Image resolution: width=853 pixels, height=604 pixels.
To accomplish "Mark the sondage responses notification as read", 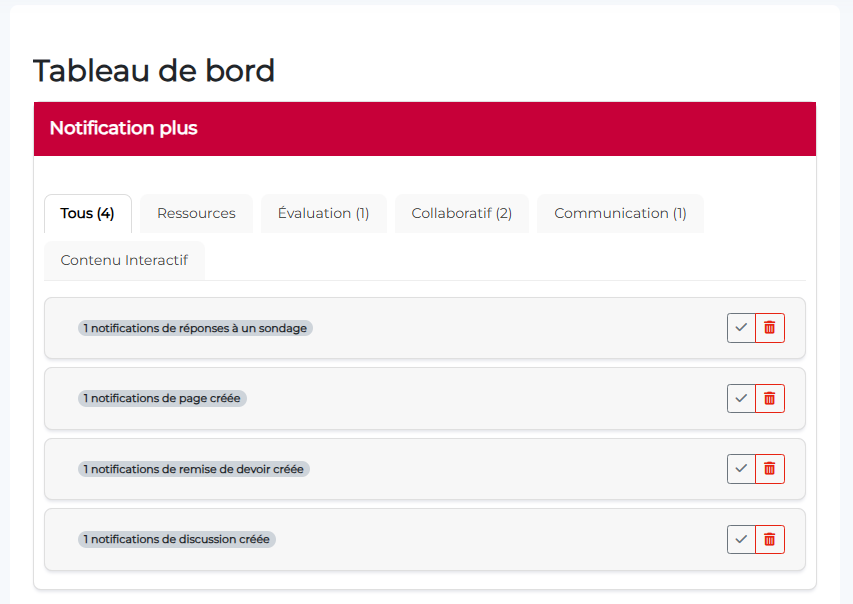I will point(741,328).
